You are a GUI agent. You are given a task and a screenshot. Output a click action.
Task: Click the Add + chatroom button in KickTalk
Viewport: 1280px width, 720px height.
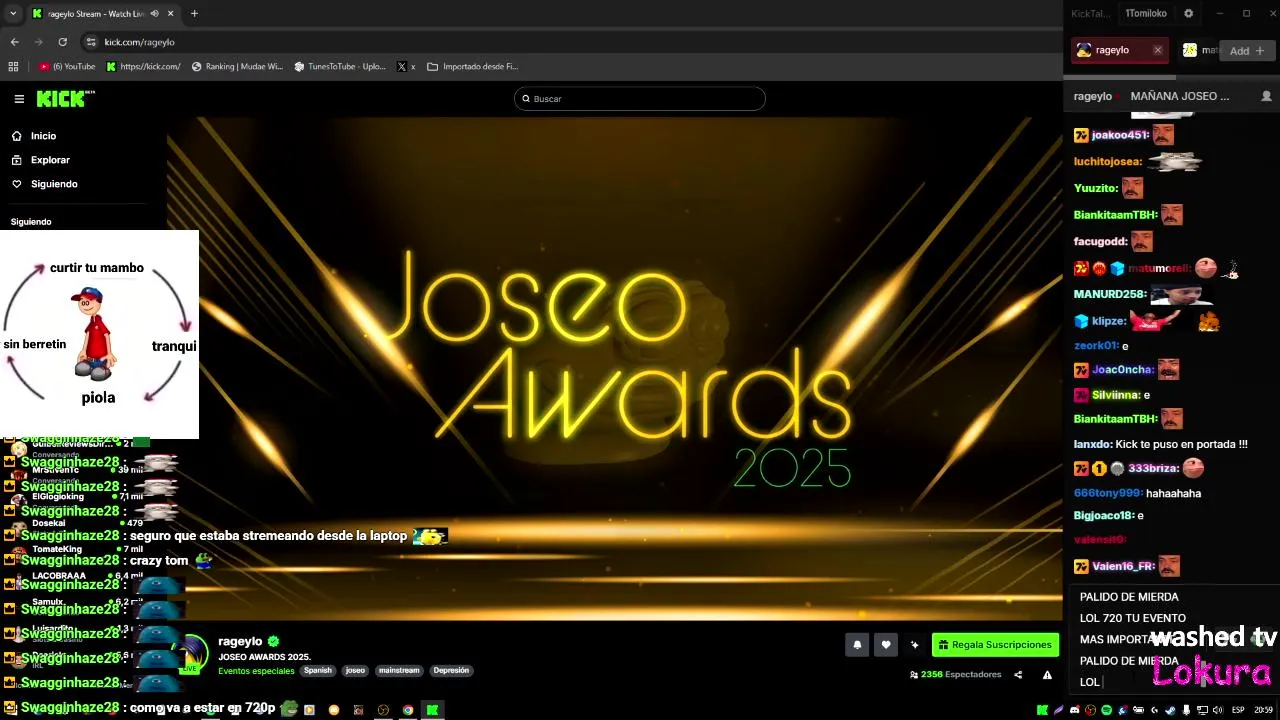tap(1246, 50)
